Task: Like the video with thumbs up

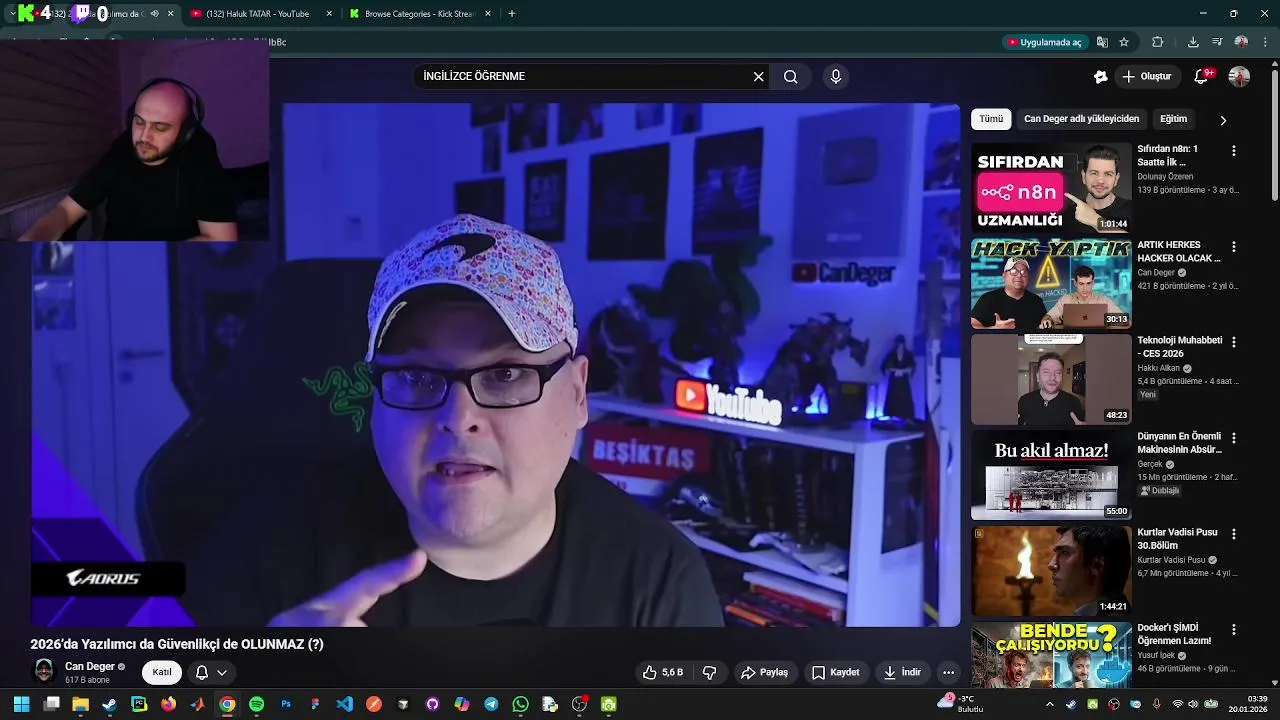Action: 664,672
